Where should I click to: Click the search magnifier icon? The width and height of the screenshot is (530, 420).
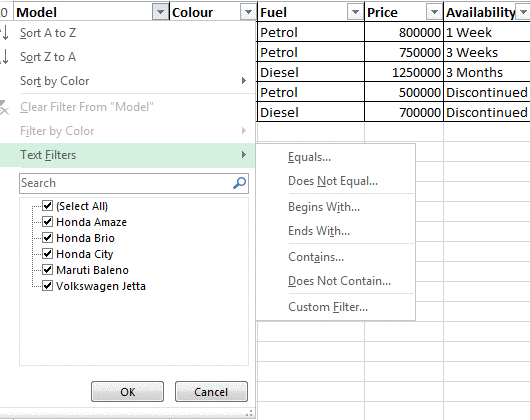(240, 183)
